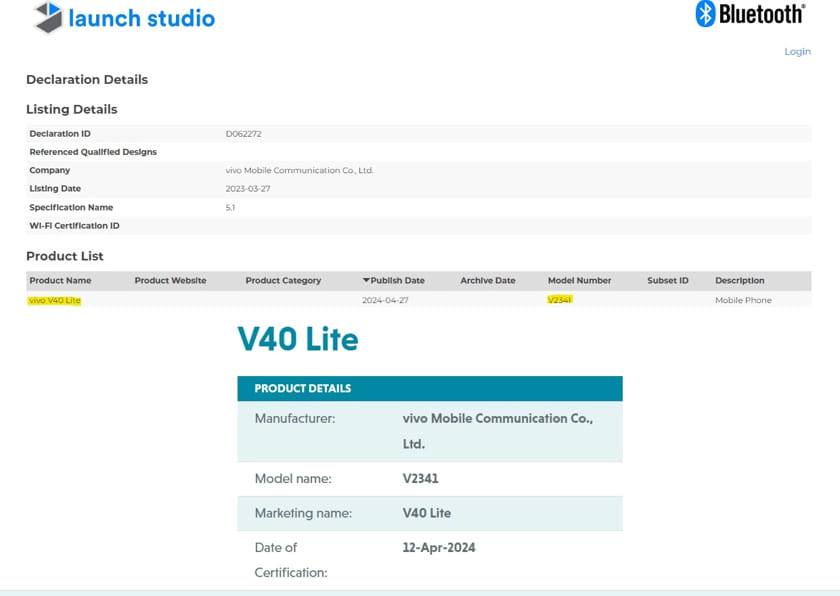Image resolution: width=840 pixels, height=596 pixels.
Task: Click the launch studio title text
Action: [x=141, y=18]
